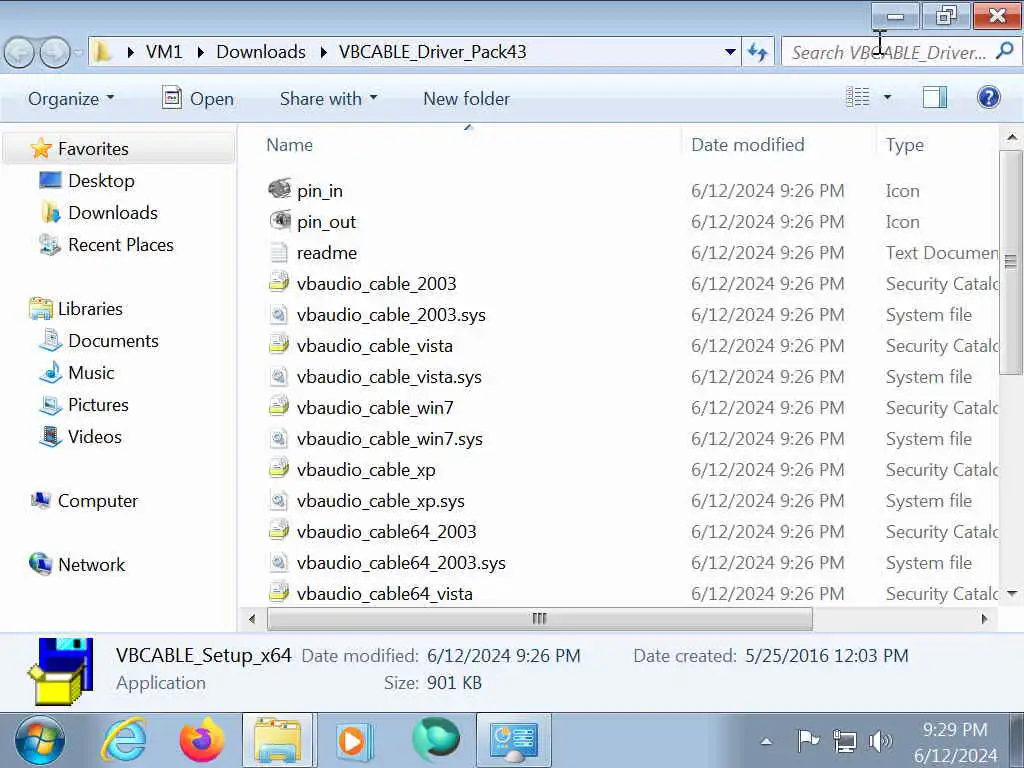Launch Firefox from the taskbar

(202, 740)
